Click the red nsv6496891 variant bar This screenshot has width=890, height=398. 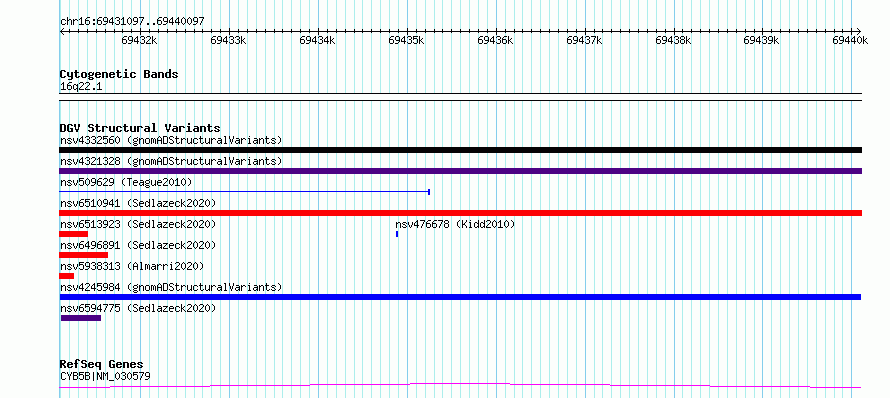(x=83, y=255)
